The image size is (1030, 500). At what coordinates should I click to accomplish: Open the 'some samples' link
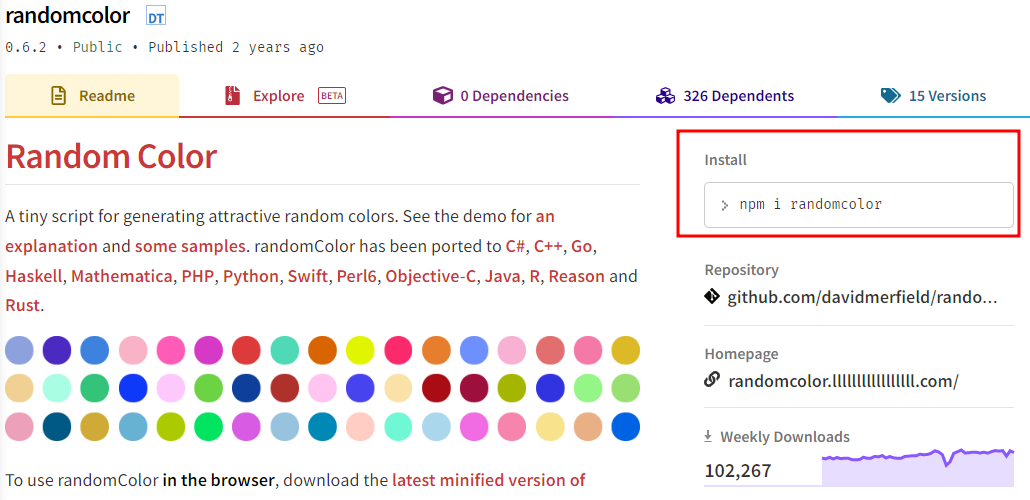(190, 246)
